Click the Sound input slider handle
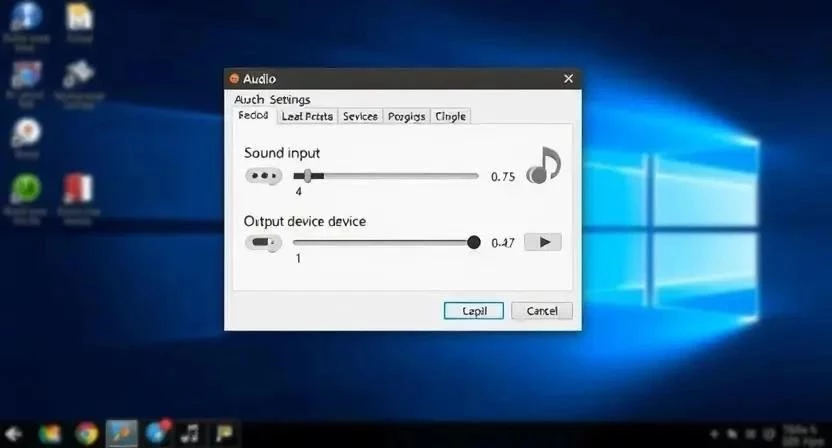 pos(307,176)
